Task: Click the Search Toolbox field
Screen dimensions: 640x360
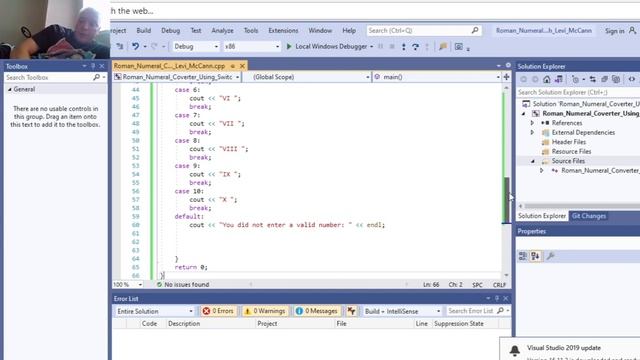Action: (48, 77)
